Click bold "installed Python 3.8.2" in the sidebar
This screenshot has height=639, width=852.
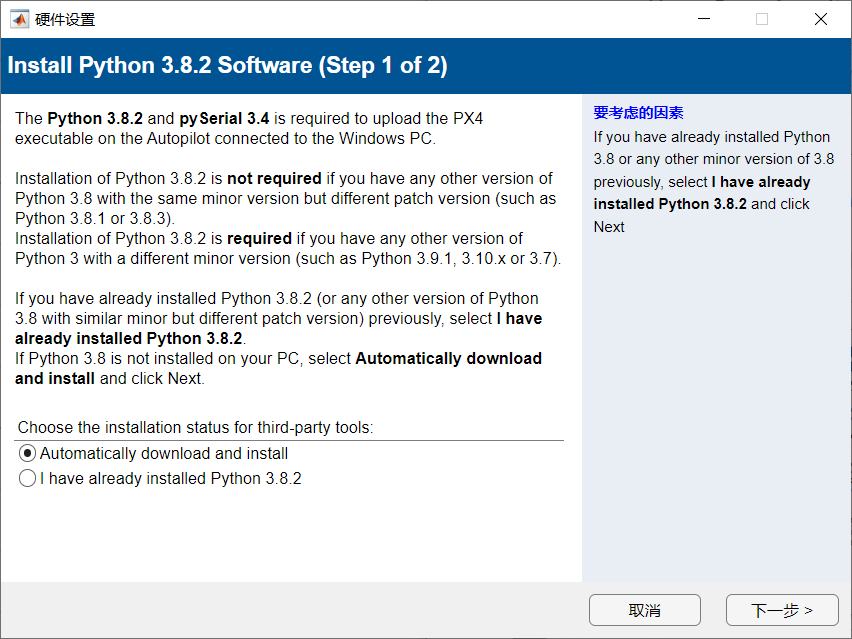[x=669, y=204]
